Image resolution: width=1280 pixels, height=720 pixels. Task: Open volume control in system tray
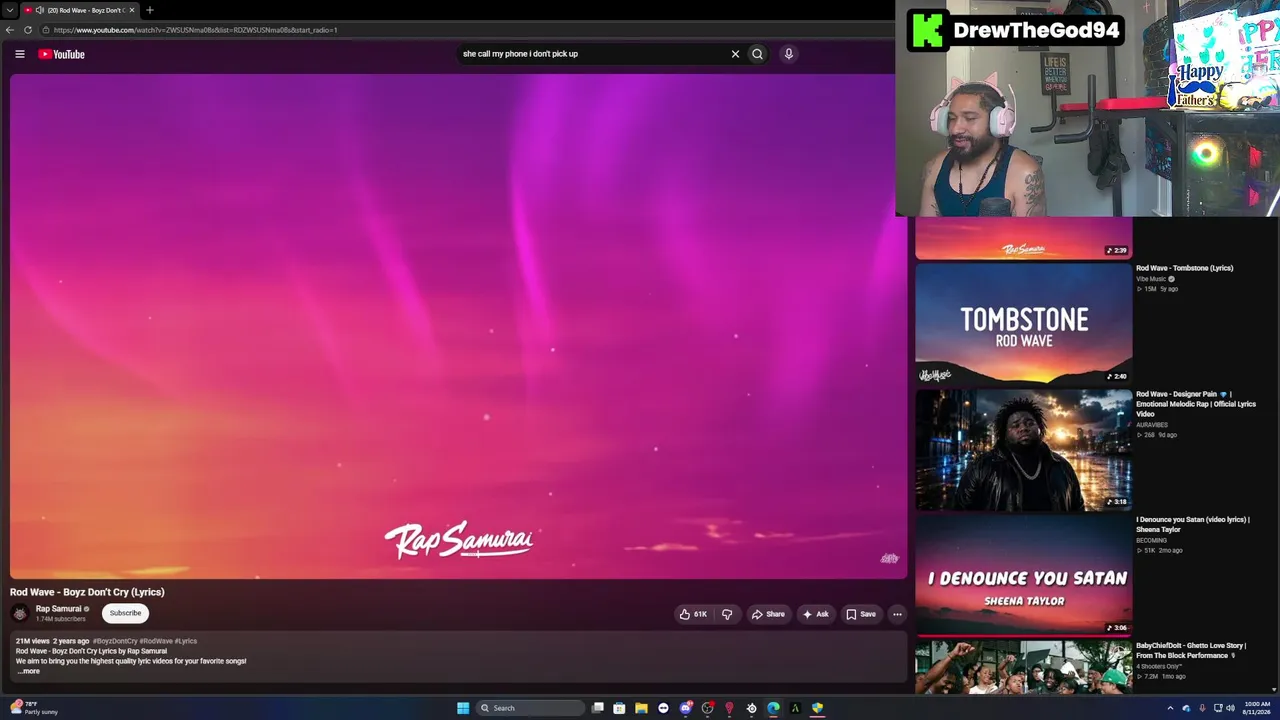1230,708
